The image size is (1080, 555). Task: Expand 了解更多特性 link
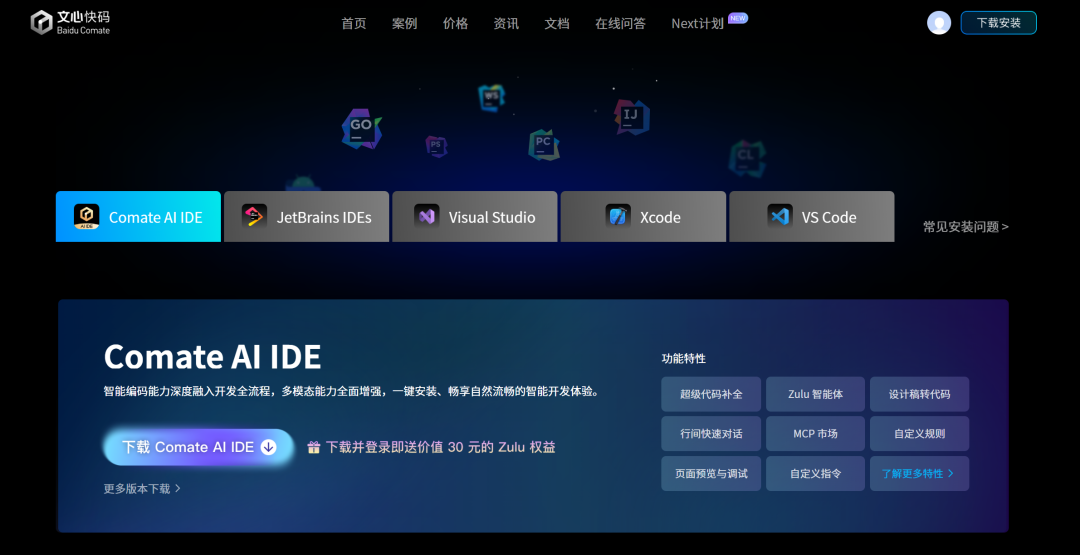click(918, 473)
